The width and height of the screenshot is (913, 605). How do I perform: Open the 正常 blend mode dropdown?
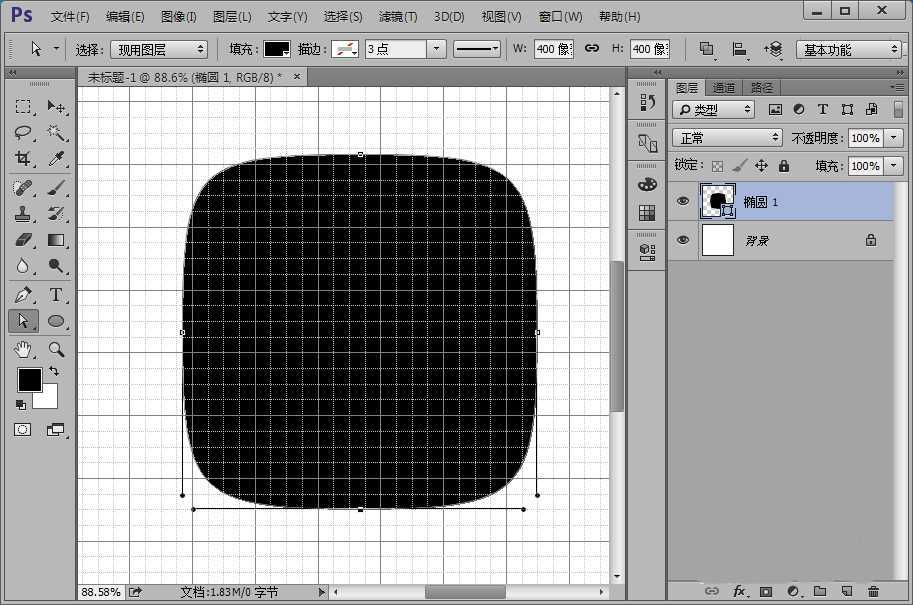tap(727, 138)
